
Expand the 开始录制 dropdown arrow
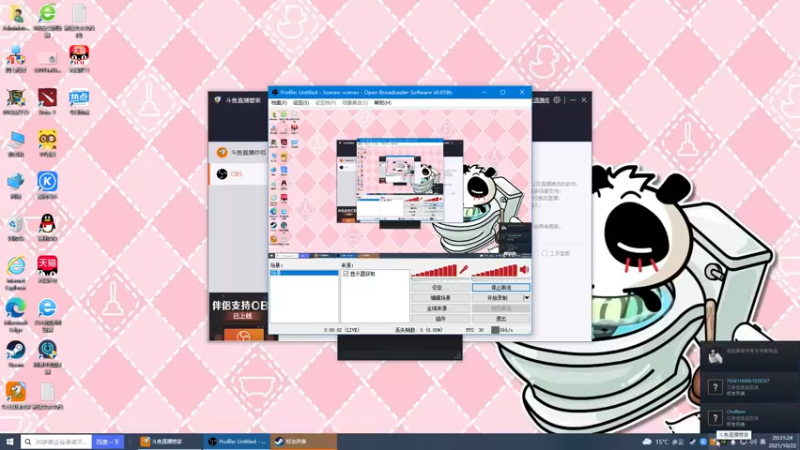pyautogui.click(x=527, y=297)
